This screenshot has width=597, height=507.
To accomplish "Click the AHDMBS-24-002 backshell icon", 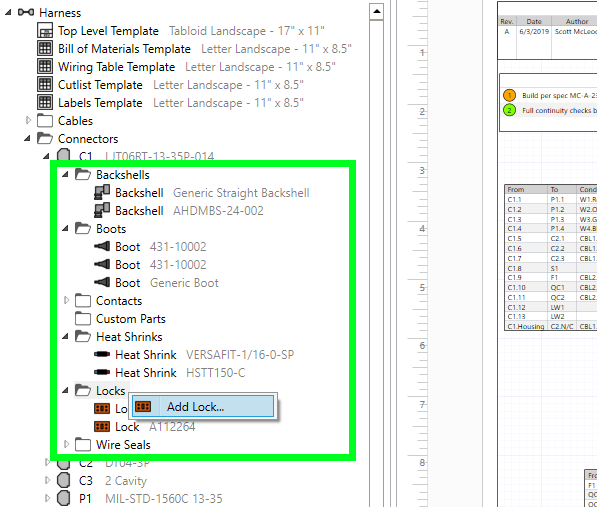I will coord(102,210).
